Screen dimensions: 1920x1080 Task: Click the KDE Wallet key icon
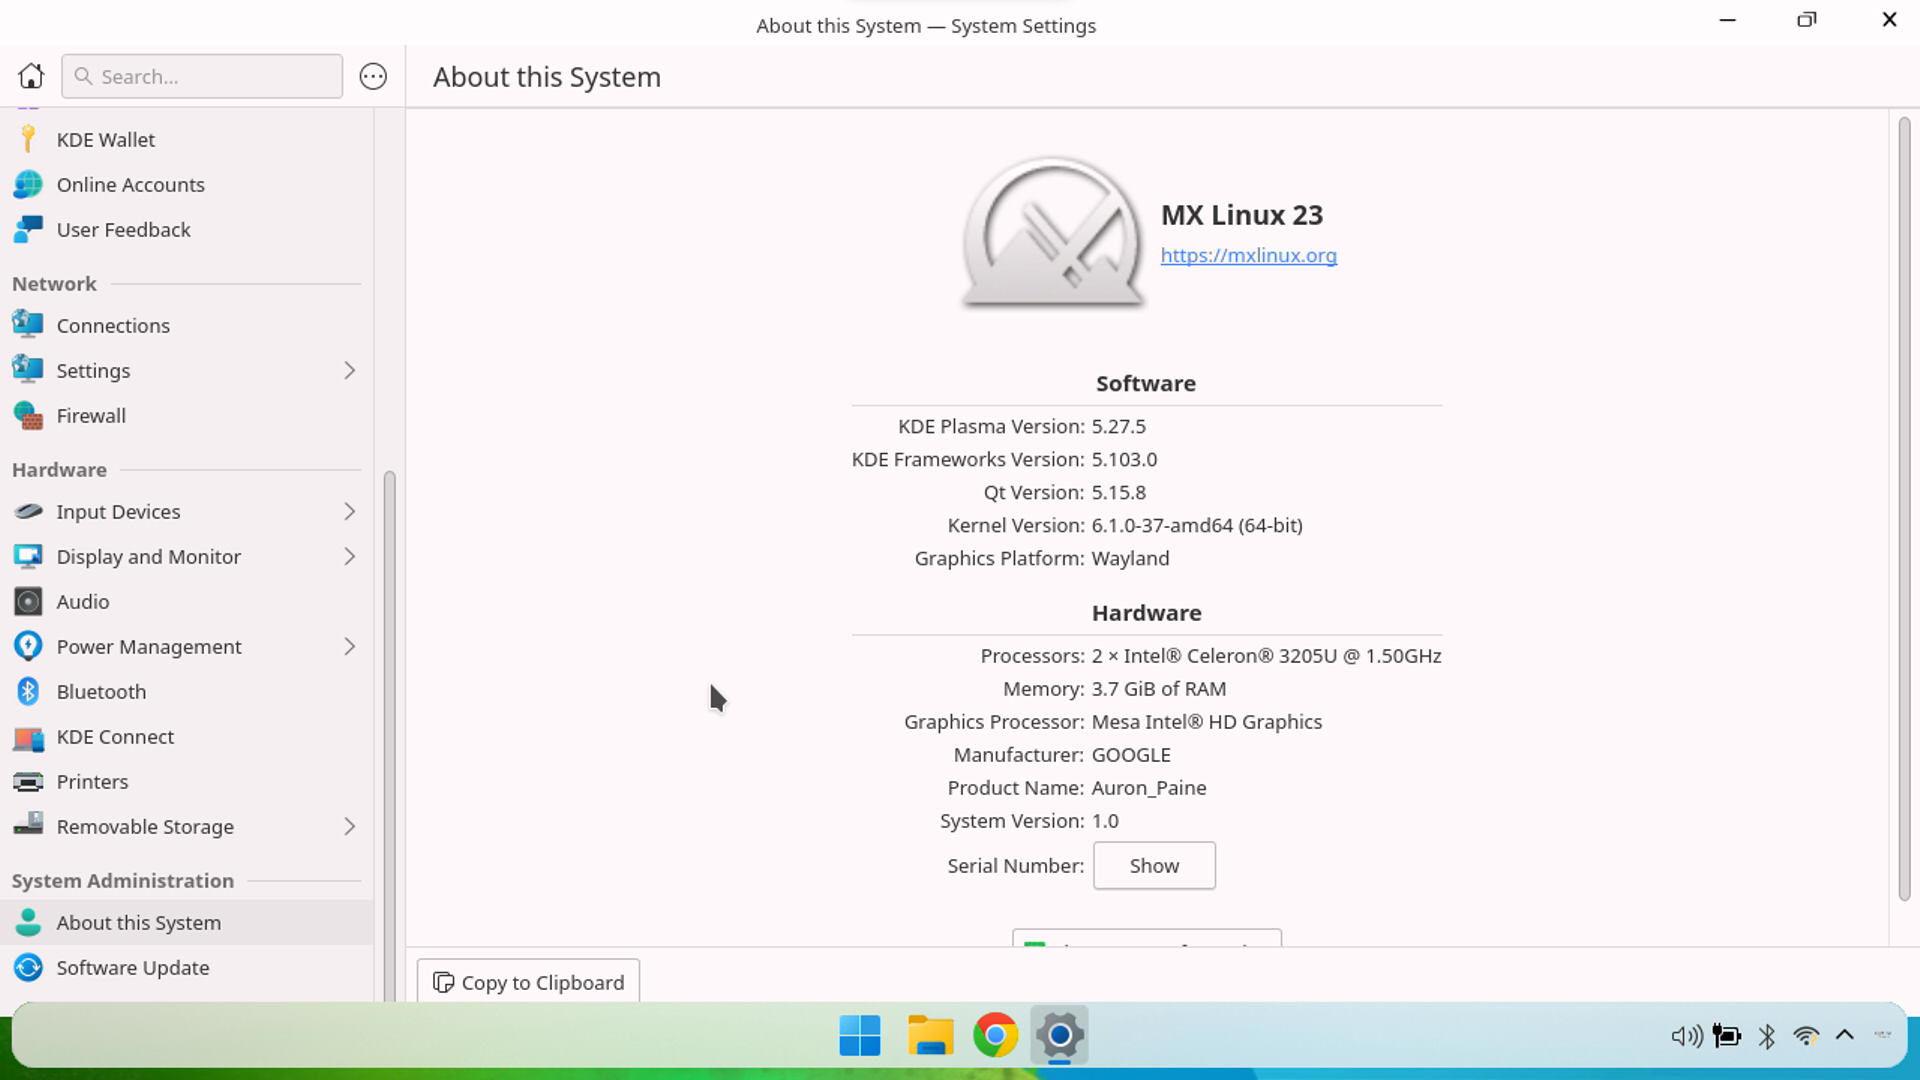pyautogui.click(x=28, y=139)
